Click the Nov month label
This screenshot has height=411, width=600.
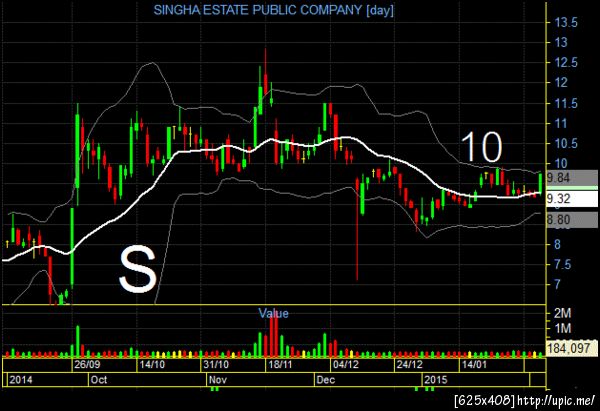pyautogui.click(x=218, y=380)
